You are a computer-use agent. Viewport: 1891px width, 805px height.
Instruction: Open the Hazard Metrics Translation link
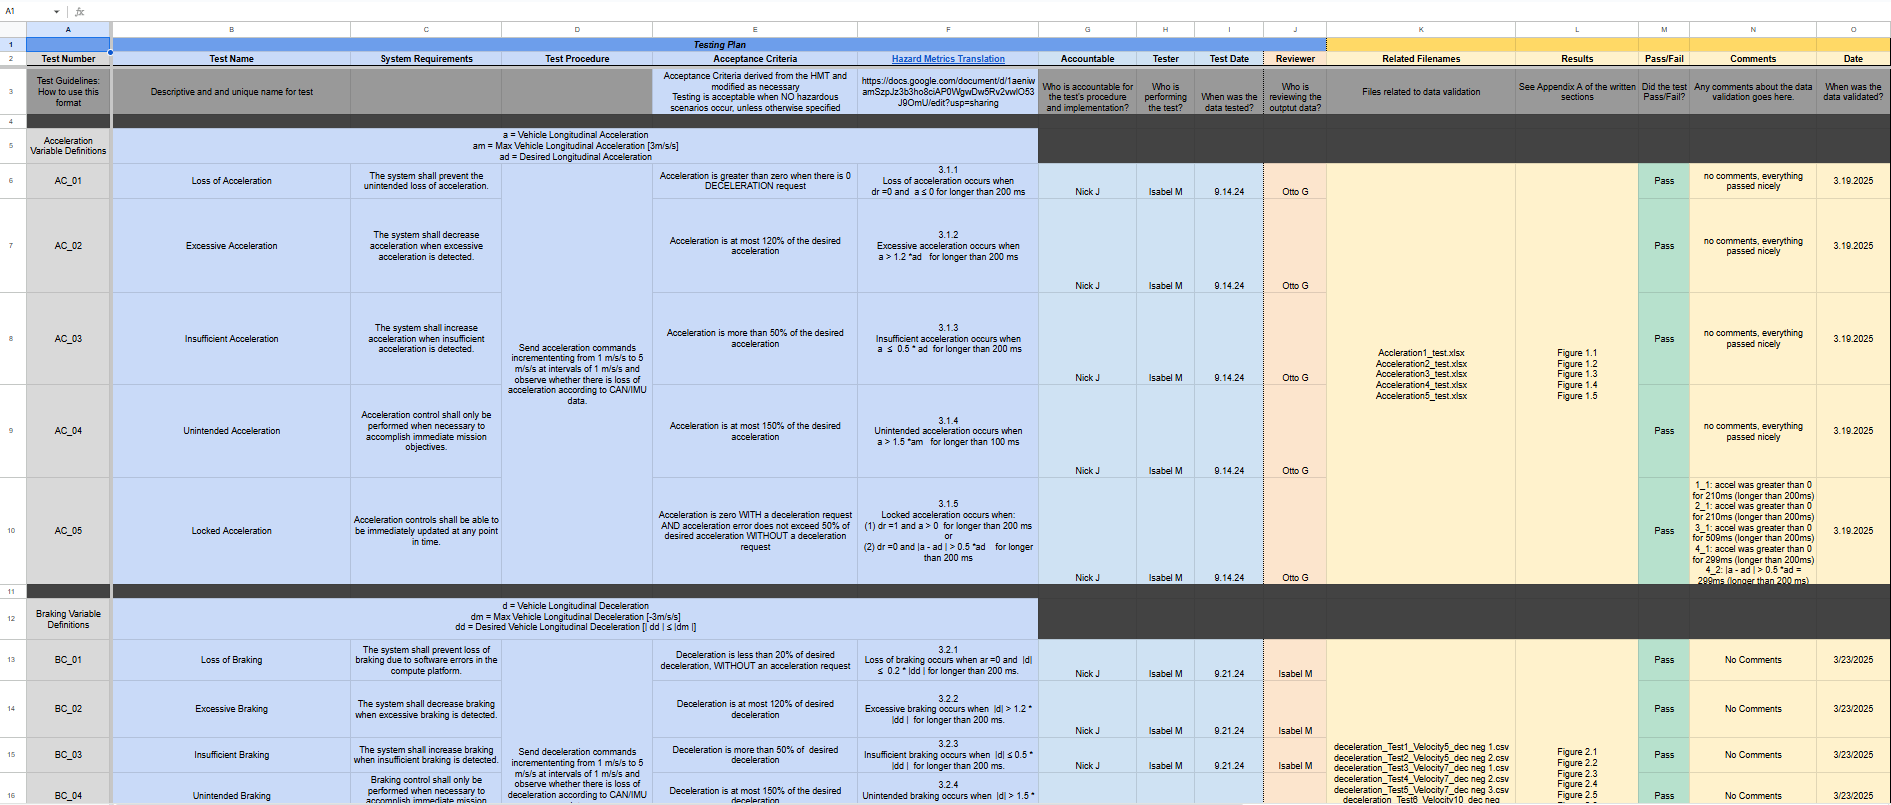(947, 59)
